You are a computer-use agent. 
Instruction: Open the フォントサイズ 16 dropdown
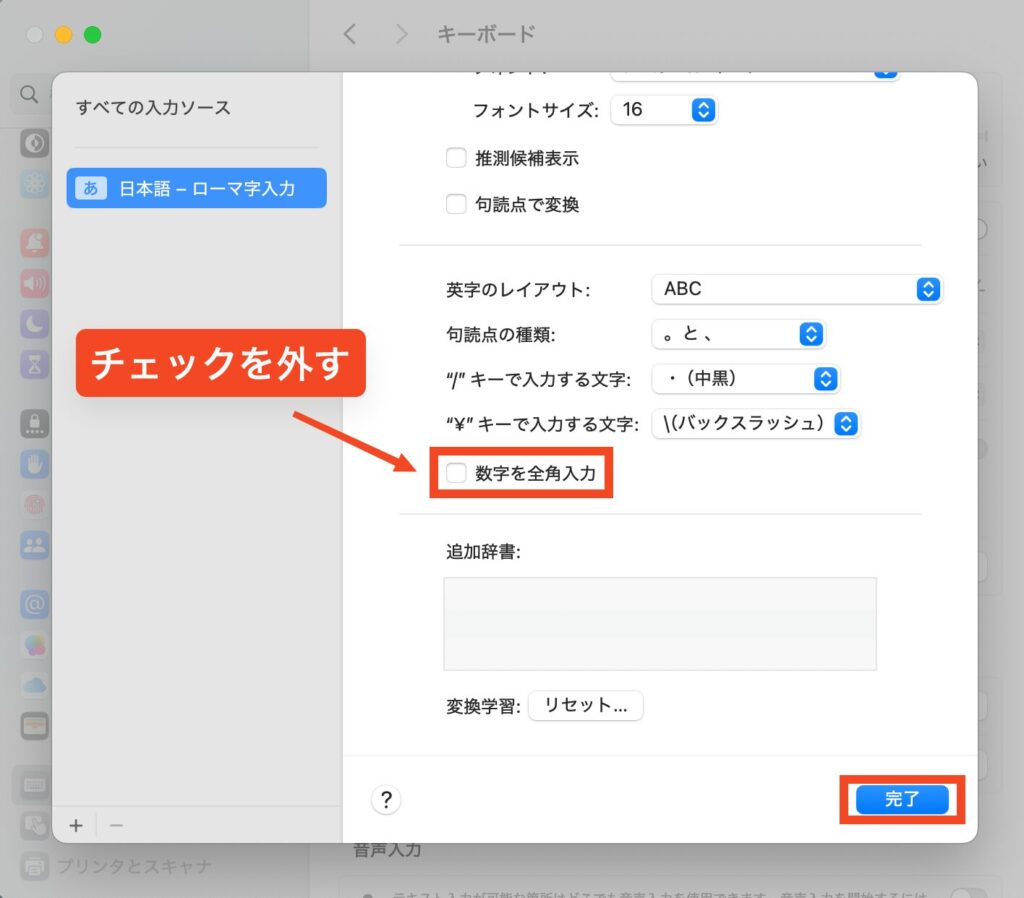(664, 109)
